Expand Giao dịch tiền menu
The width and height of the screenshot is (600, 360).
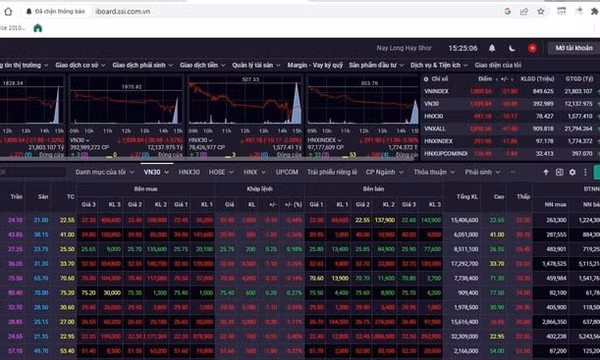[x=202, y=65]
